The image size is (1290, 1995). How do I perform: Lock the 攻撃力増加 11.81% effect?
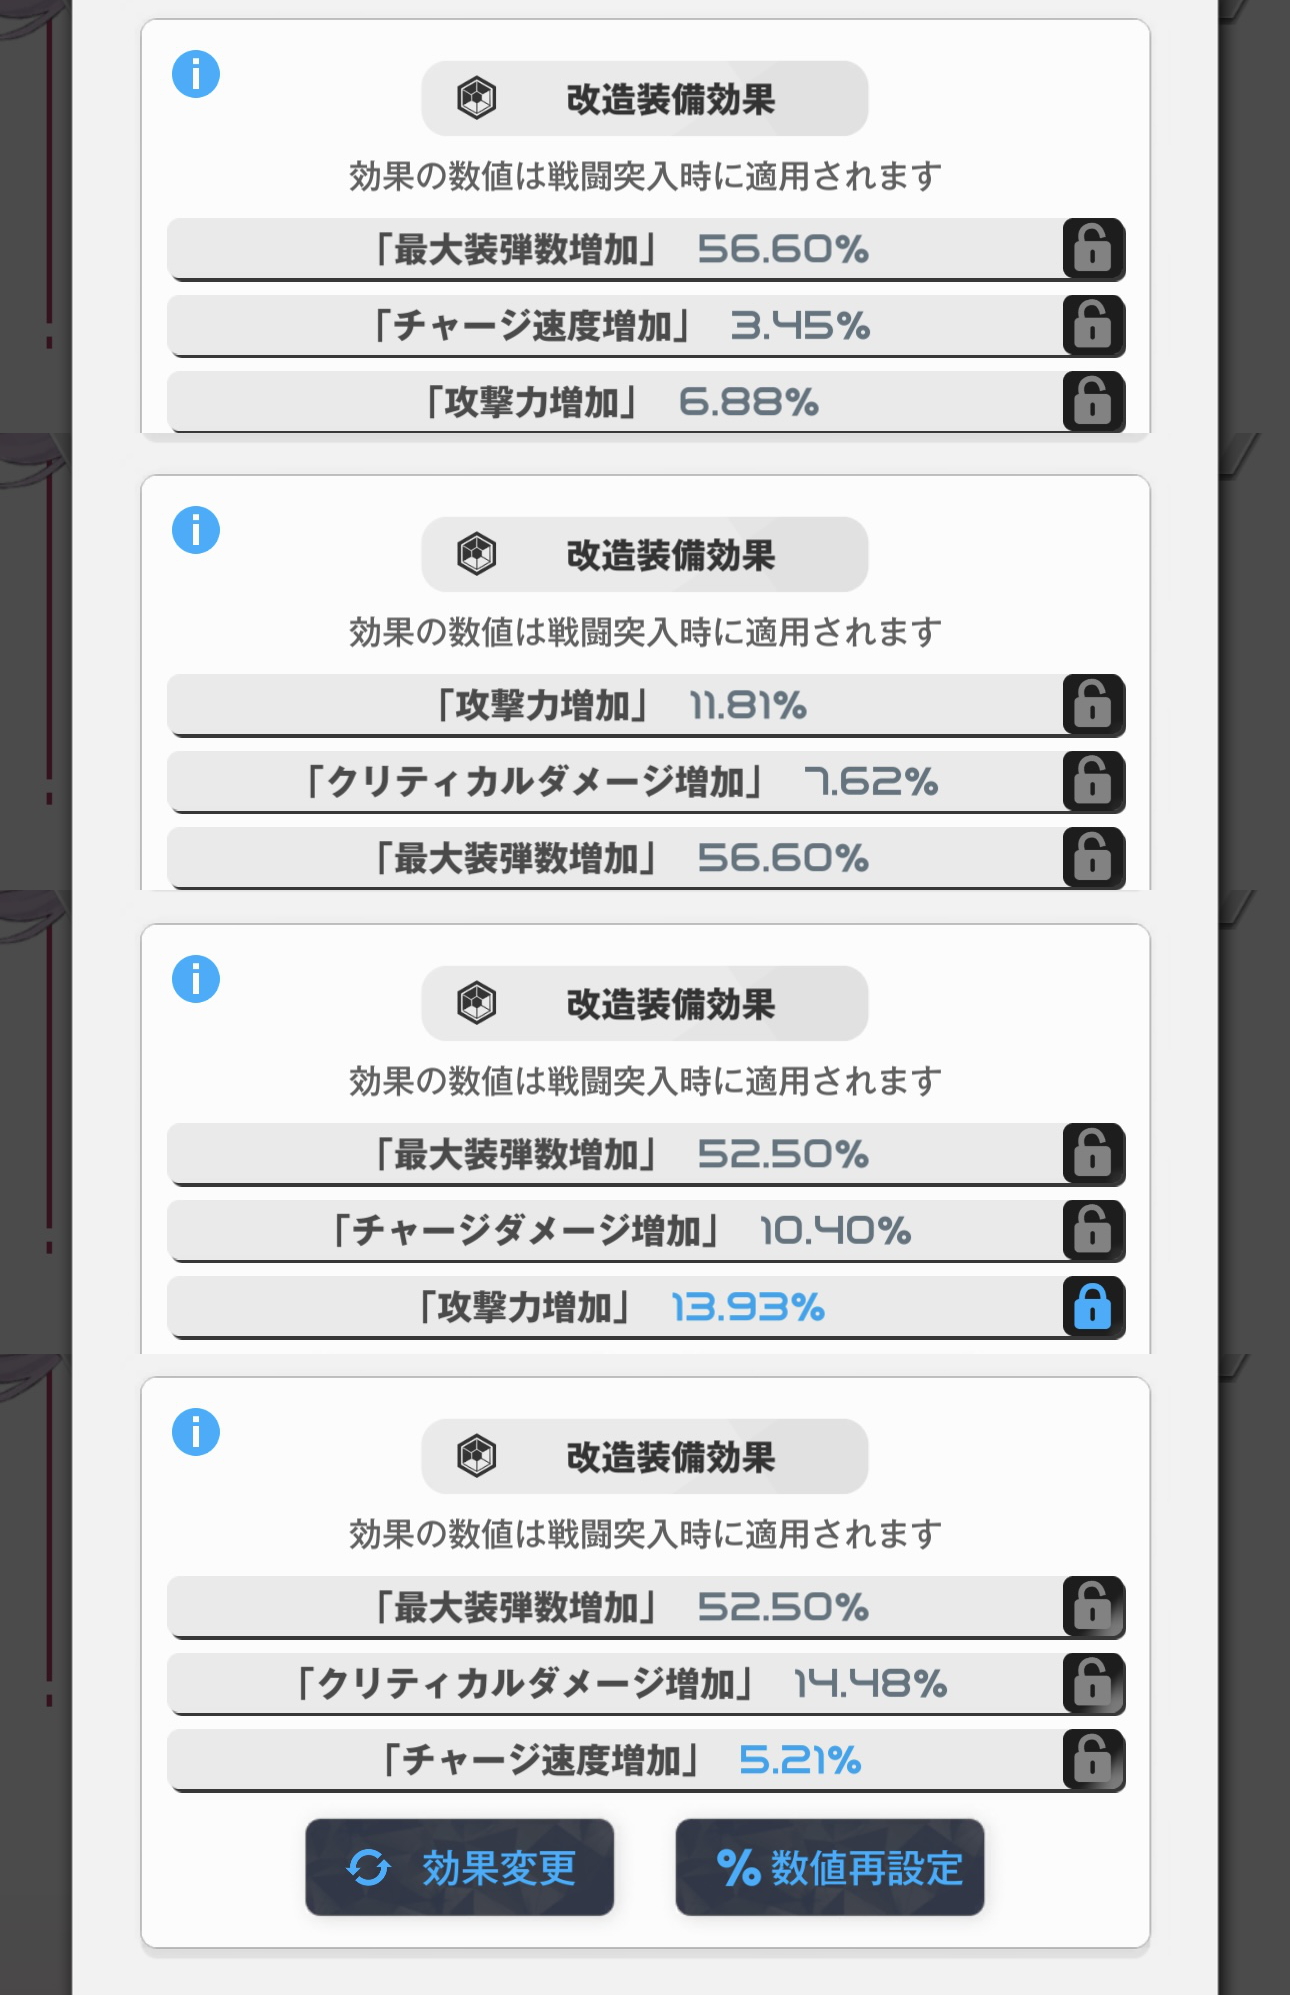click(1092, 706)
